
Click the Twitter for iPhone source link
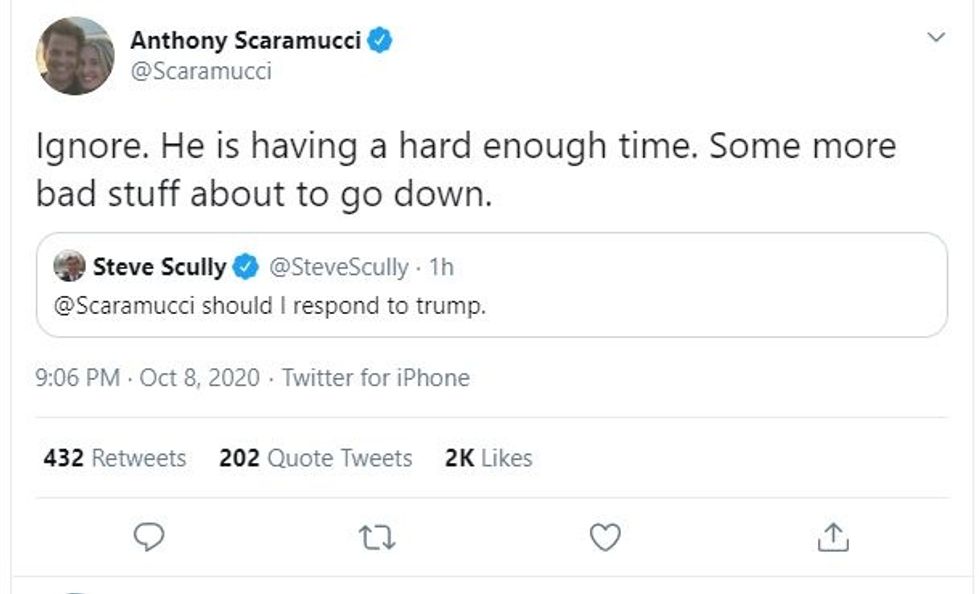tap(375, 378)
